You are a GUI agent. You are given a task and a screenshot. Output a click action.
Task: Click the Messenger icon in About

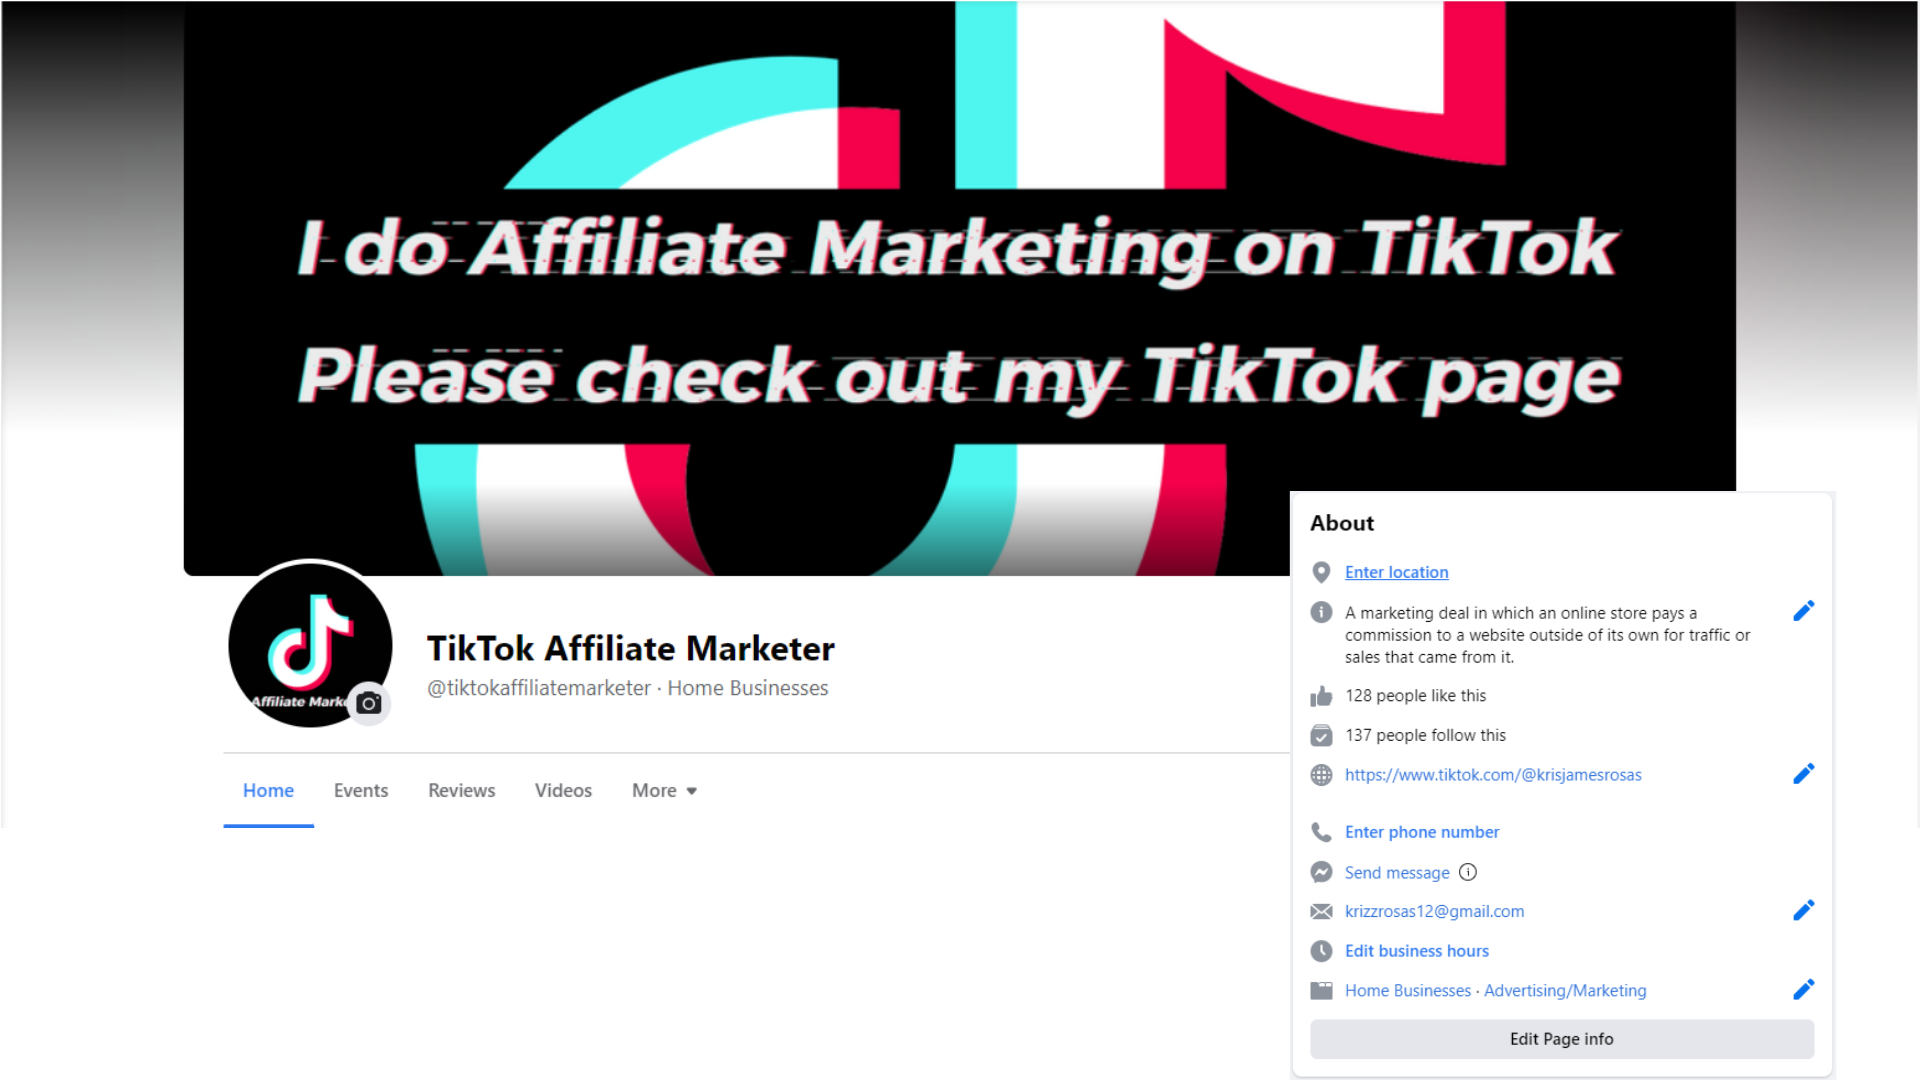[1321, 872]
